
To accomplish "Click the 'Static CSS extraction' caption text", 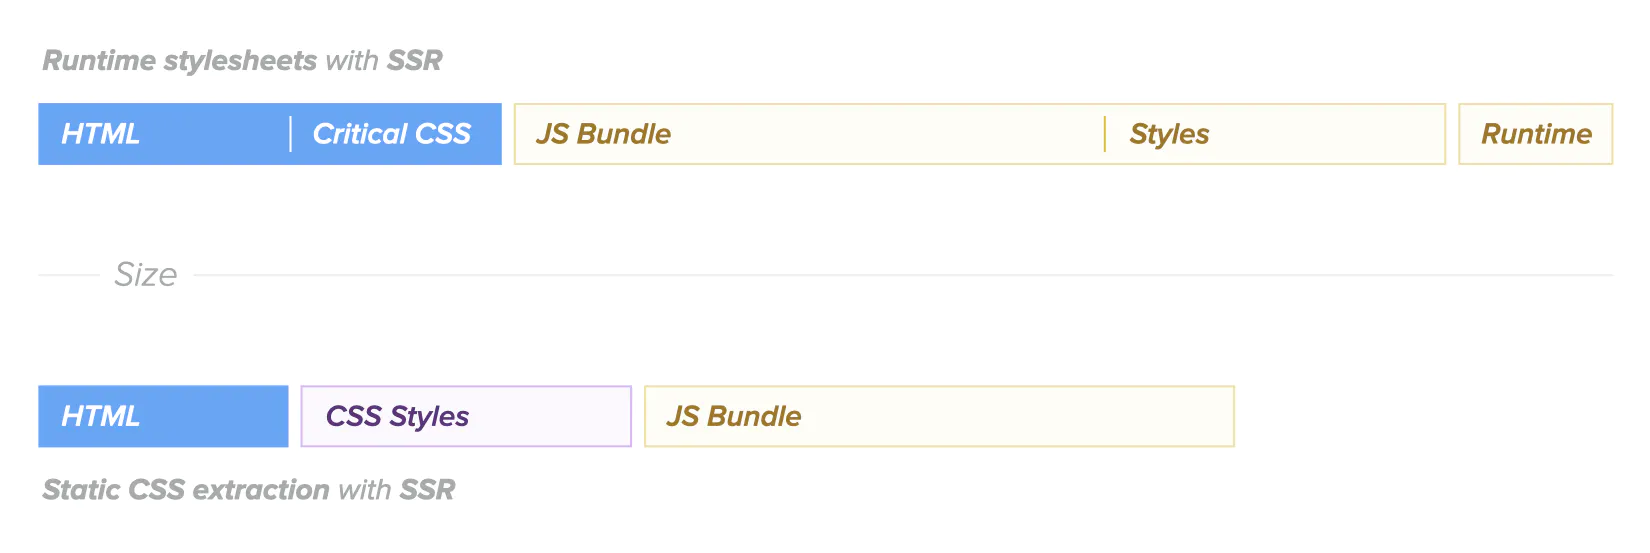I will click(x=186, y=490).
